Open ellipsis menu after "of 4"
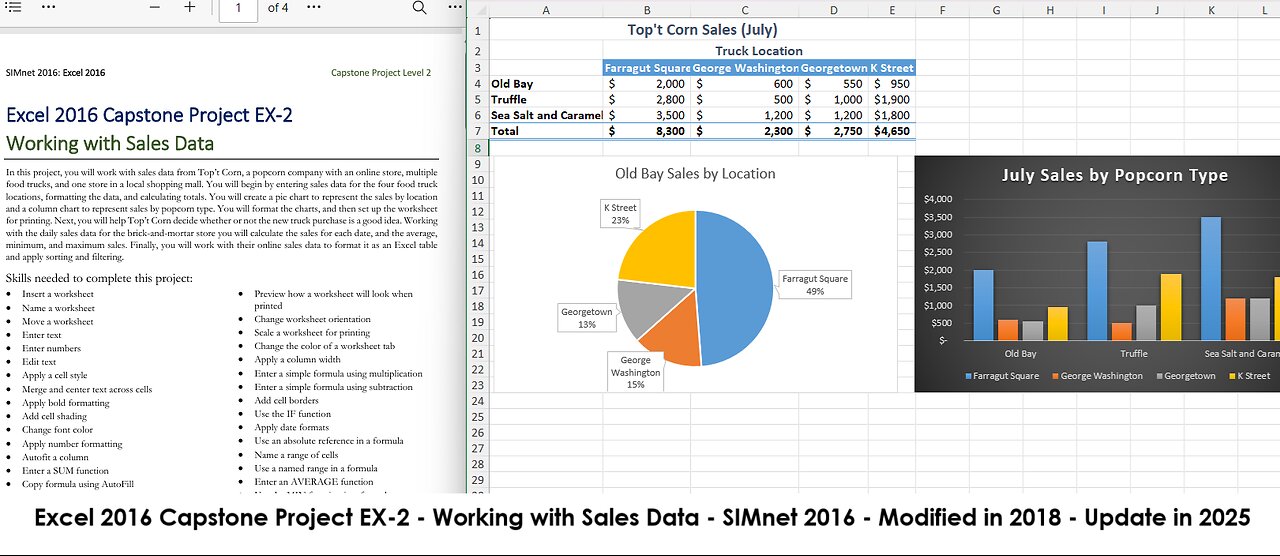Viewport: 1280px width, 556px height. click(x=313, y=7)
